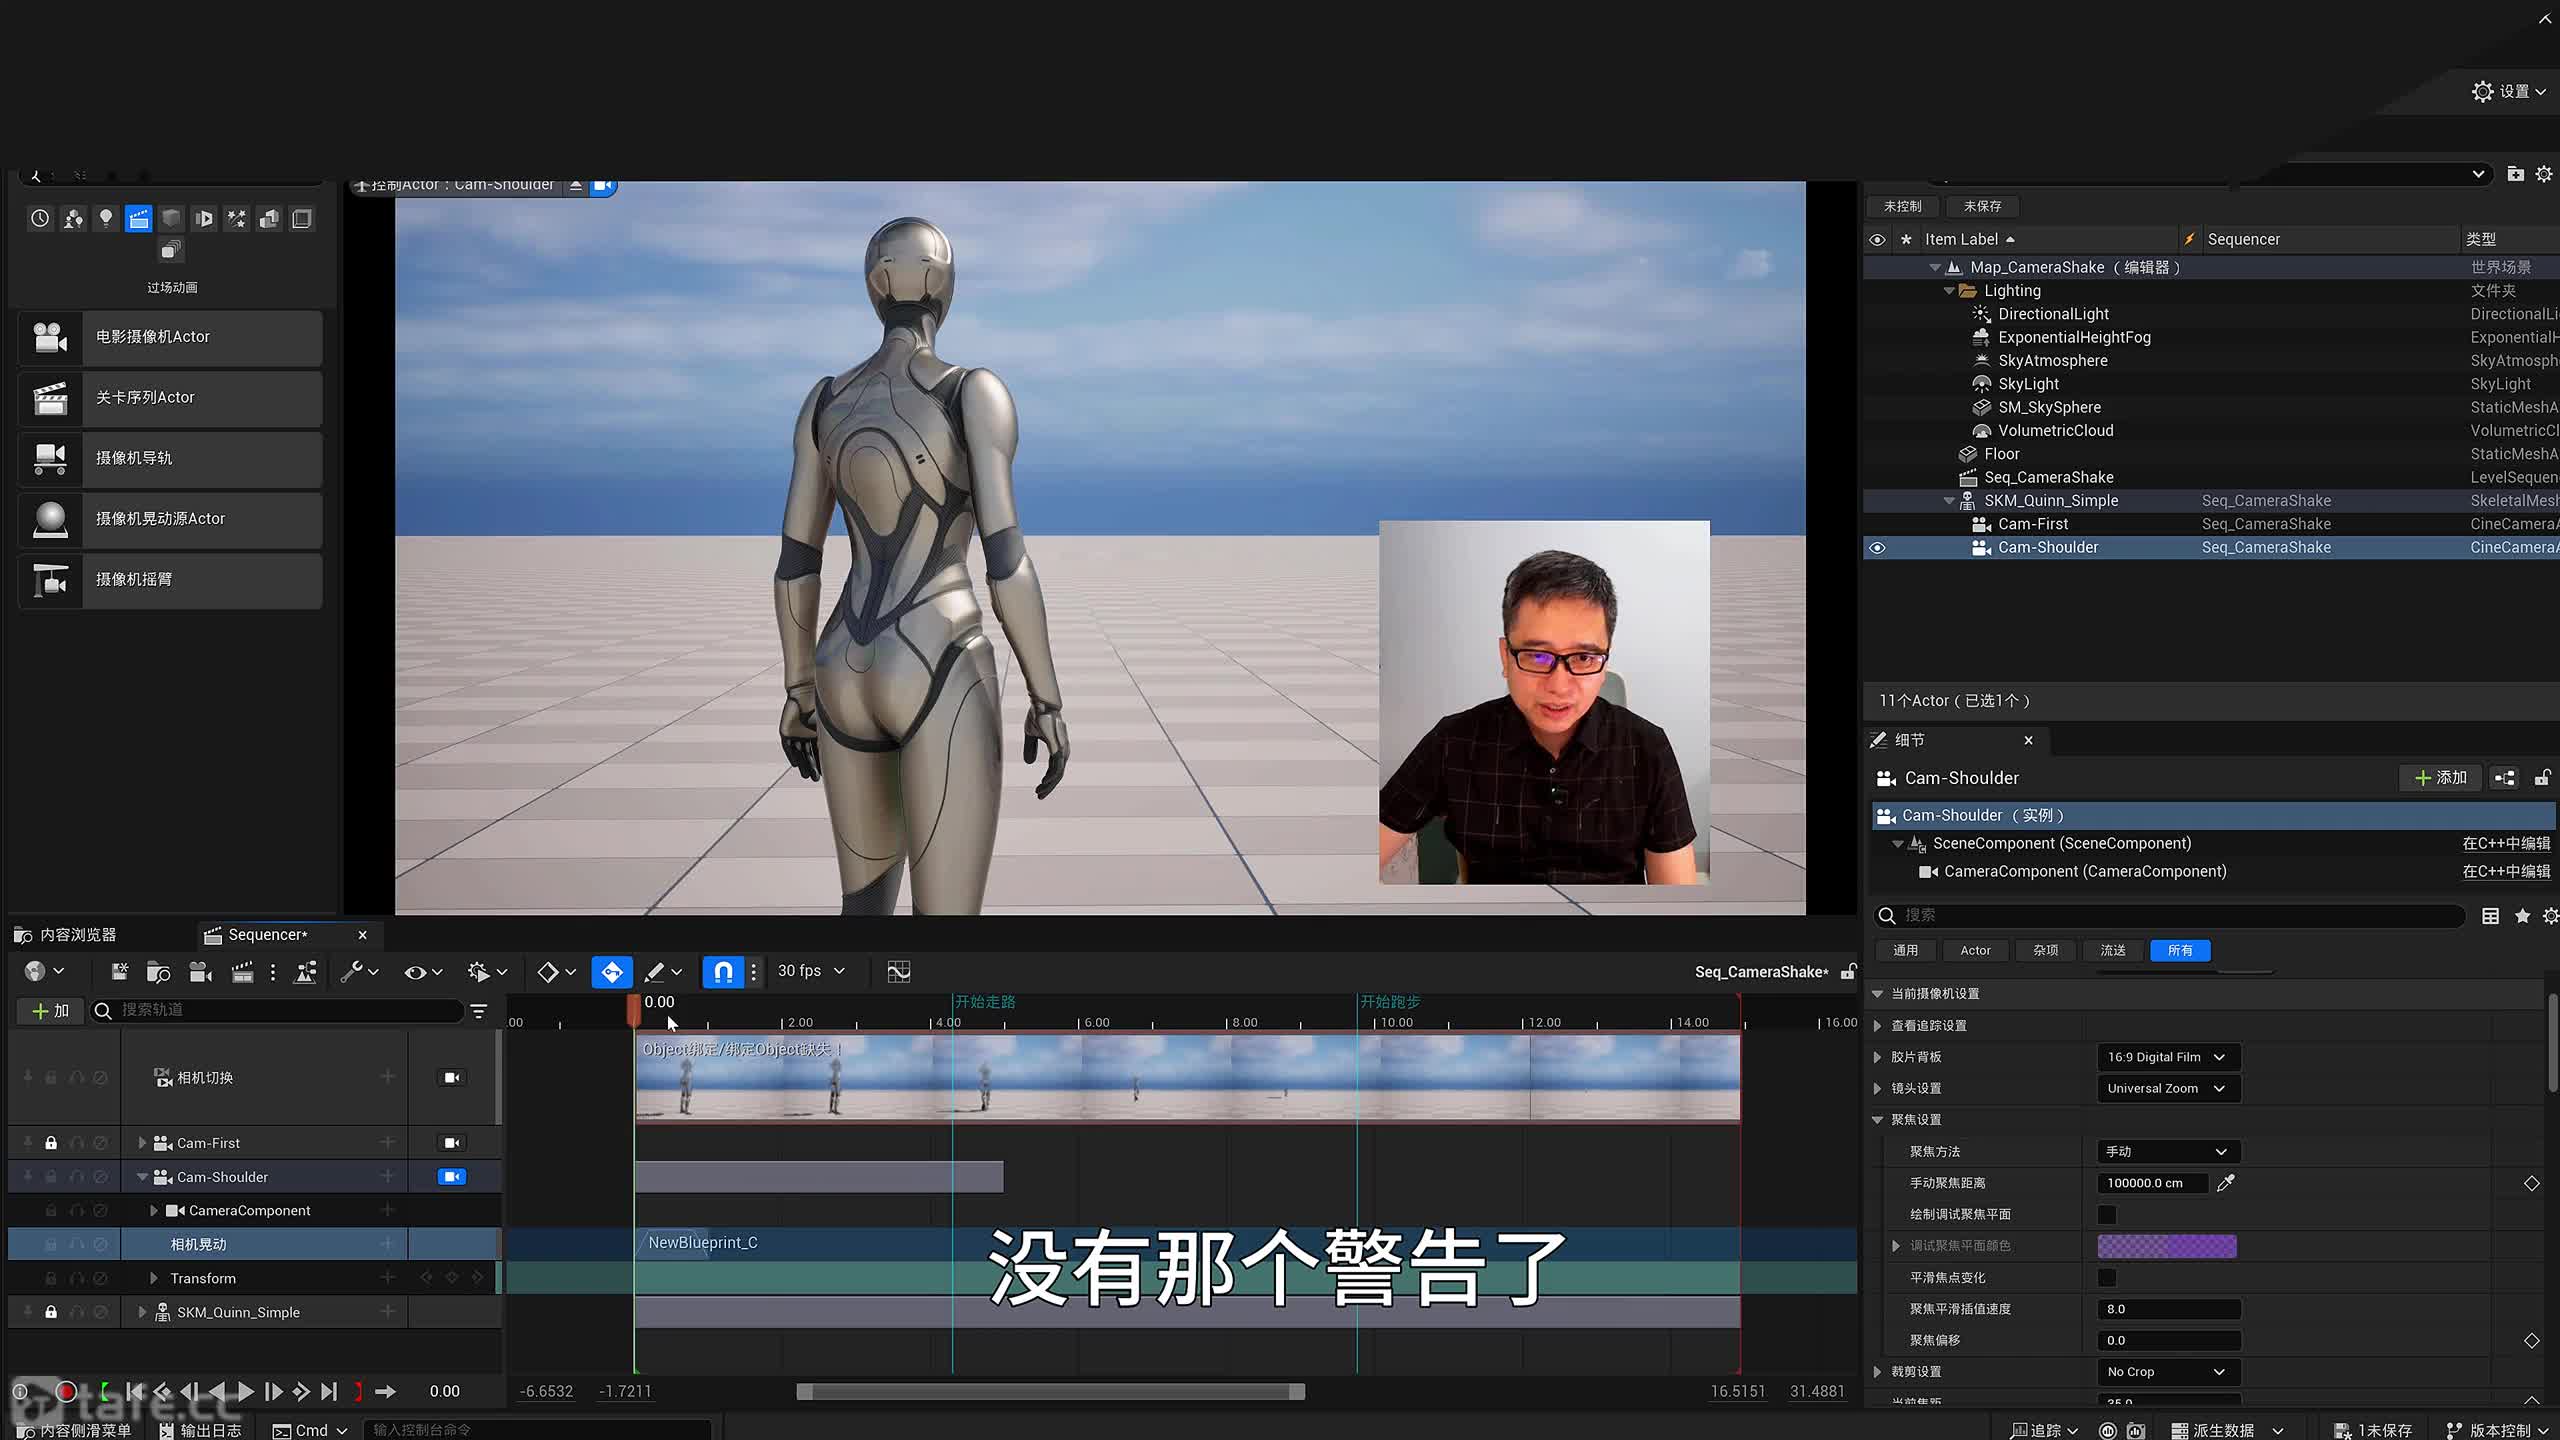The width and height of the screenshot is (2560, 1440).
Task: Enable the draw debug focus plane checkbox
Action: click(2106, 1214)
